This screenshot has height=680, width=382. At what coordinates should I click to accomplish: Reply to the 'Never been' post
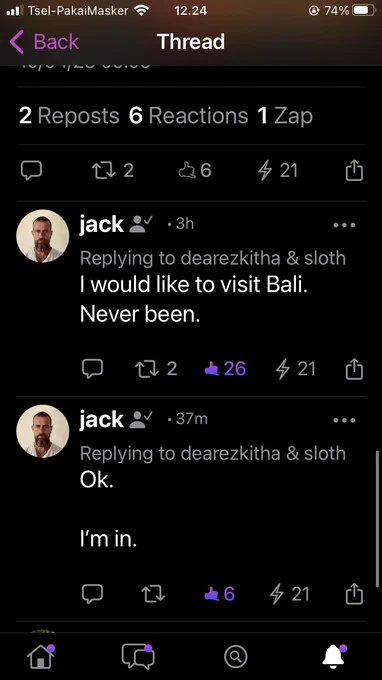tap(92, 369)
